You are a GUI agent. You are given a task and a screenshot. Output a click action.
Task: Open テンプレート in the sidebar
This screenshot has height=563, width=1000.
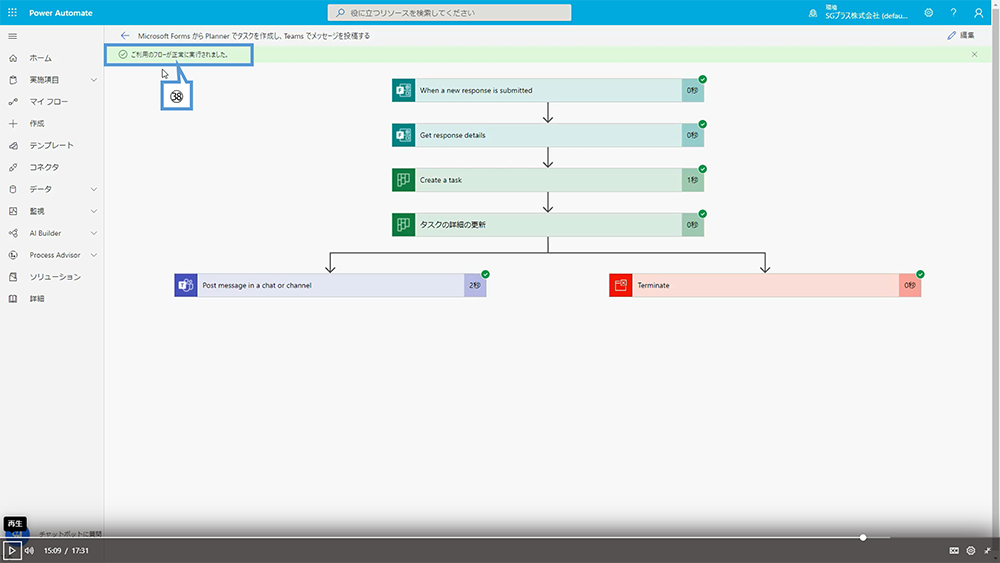point(52,145)
